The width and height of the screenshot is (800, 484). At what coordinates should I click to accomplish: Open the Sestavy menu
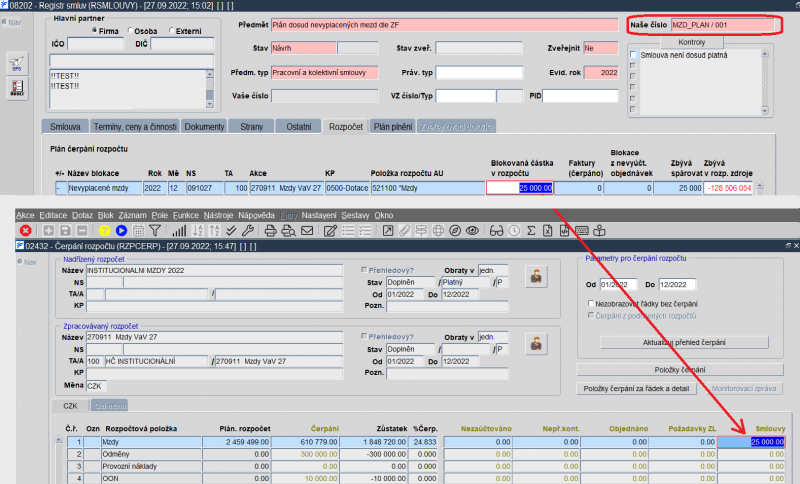pos(354,215)
